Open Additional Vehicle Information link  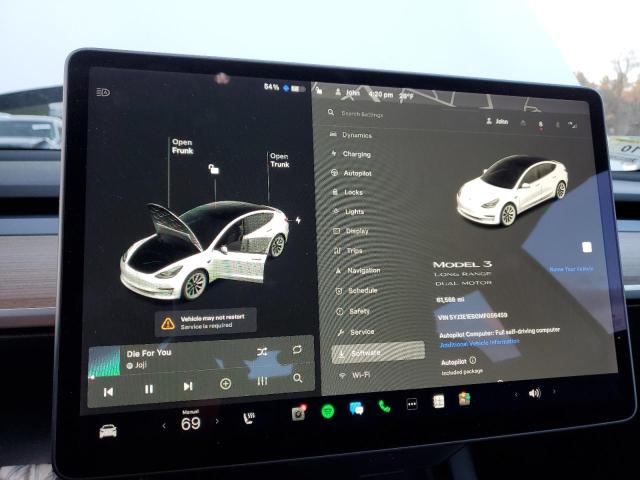(x=480, y=343)
